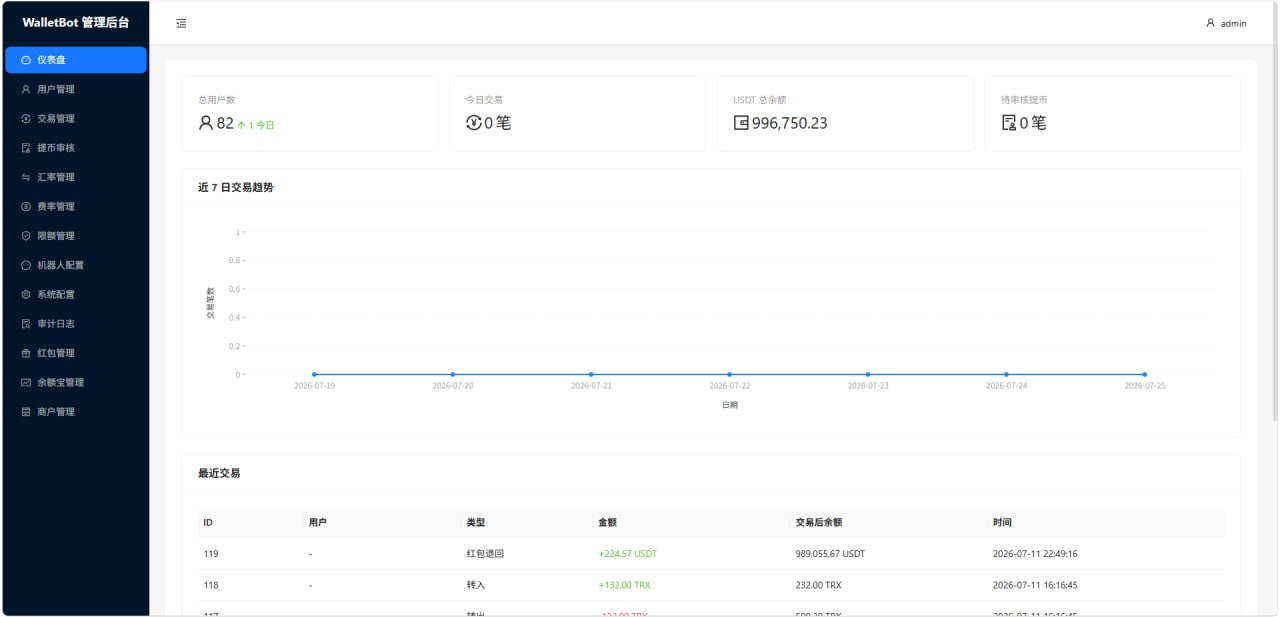Click the 交易管理 icon in sidebar
The width and height of the screenshot is (1280, 617).
(26, 118)
